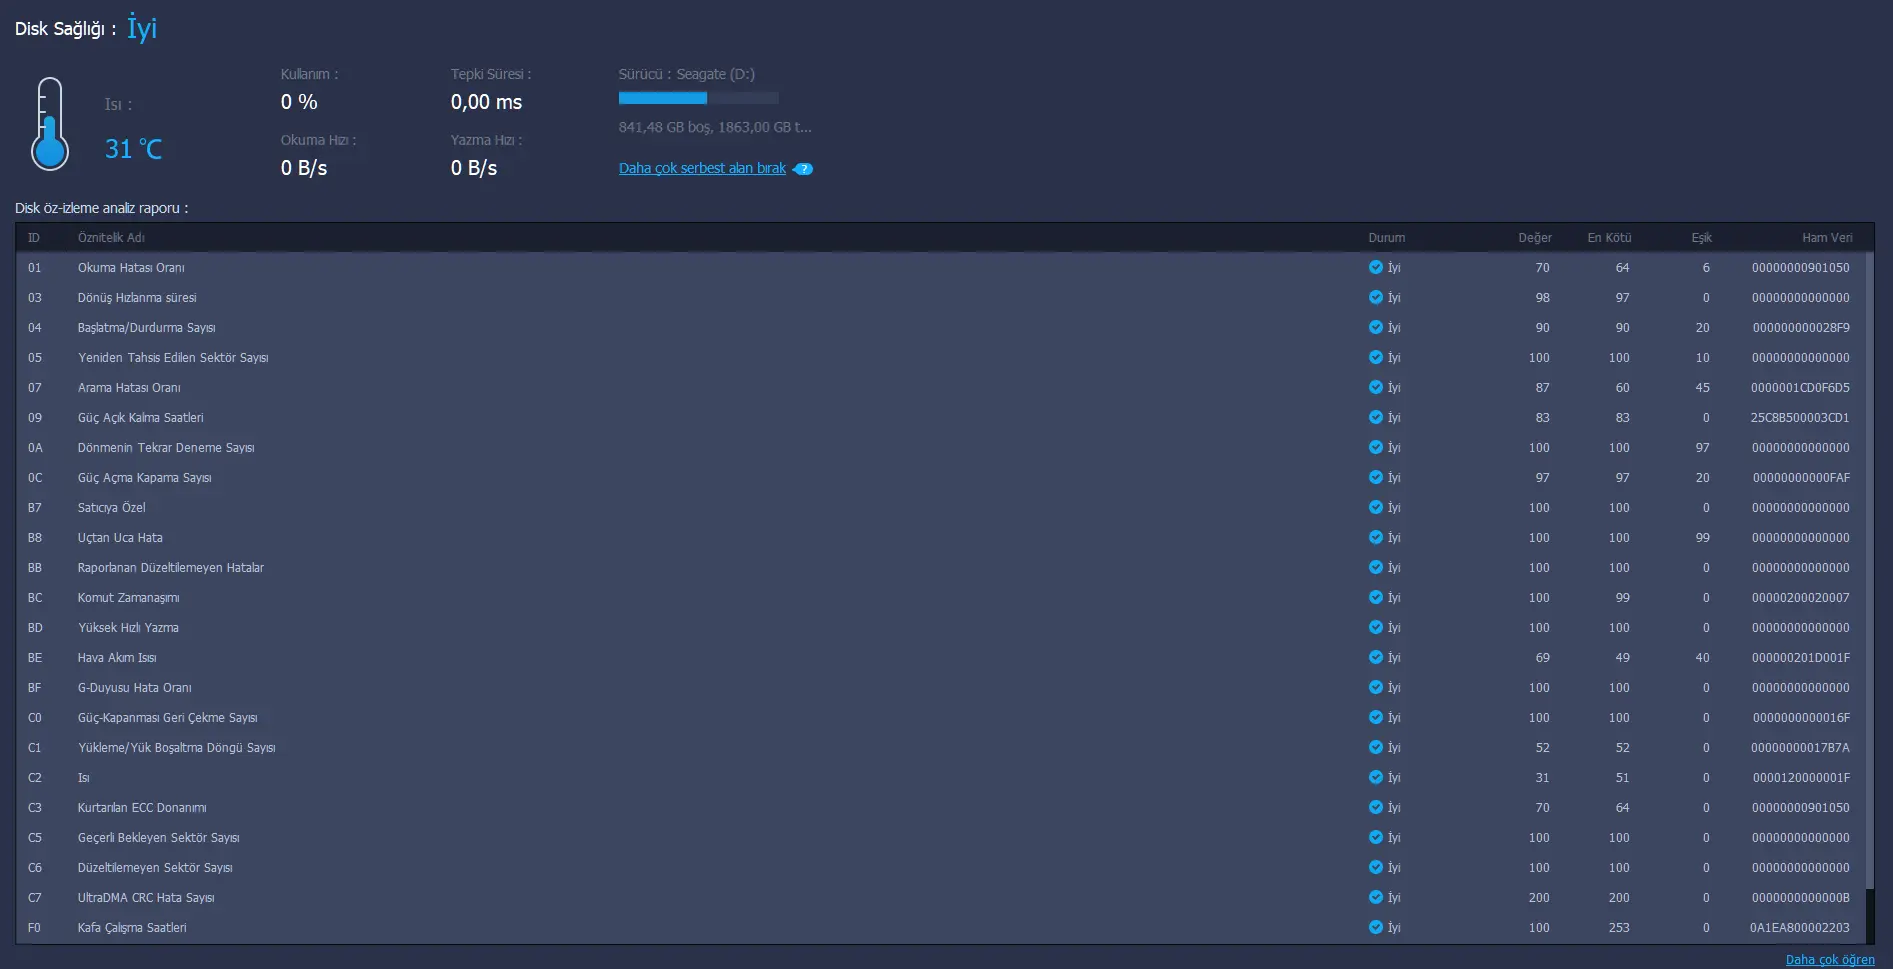This screenshot has width=1893, height=969.
Task: Click the Eşik column header
Action: 1702,238
